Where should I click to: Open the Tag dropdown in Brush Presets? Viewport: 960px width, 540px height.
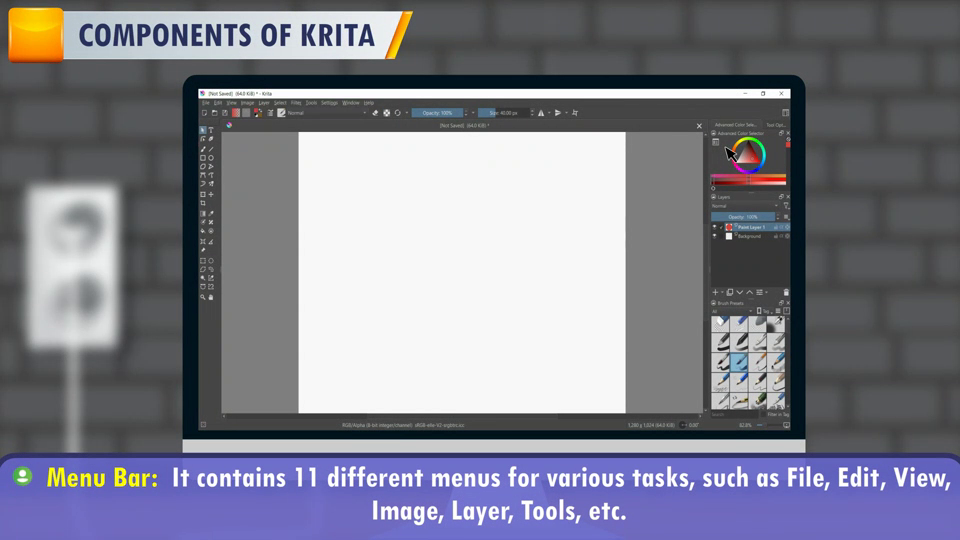(x=766, y=312)
